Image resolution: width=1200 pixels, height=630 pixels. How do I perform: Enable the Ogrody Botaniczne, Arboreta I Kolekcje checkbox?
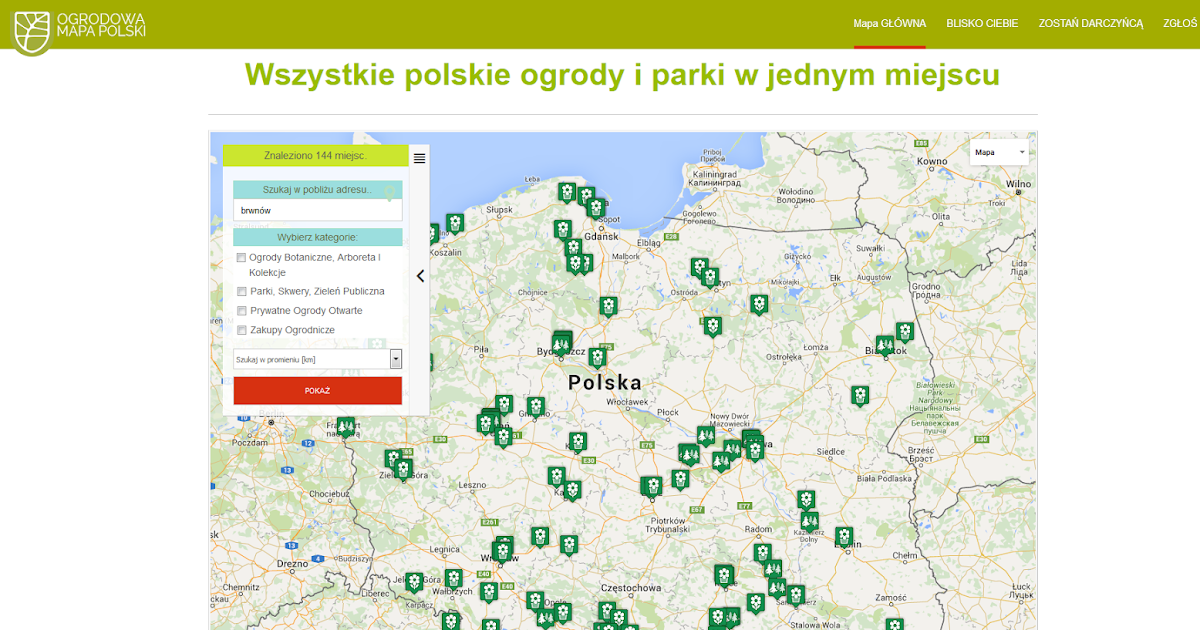click(241, 257)
